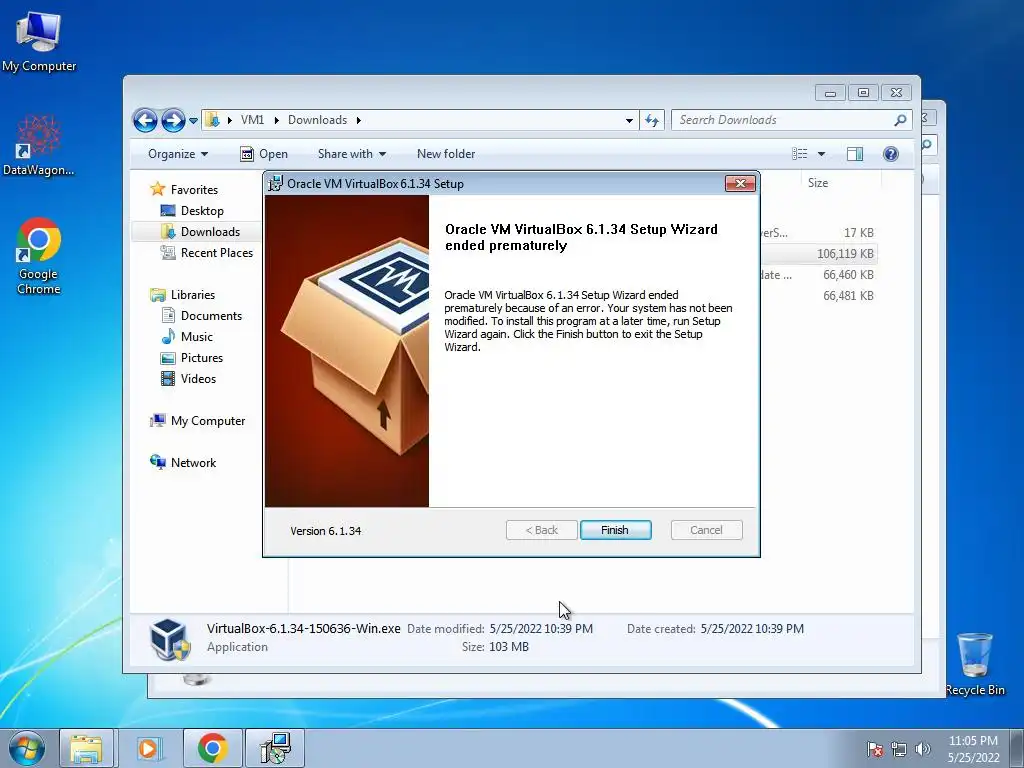The width and height of the screenshot is (1024, 768).
Task: Click the taskbar clock showing 11:05 PM
Action: point(973,749)
